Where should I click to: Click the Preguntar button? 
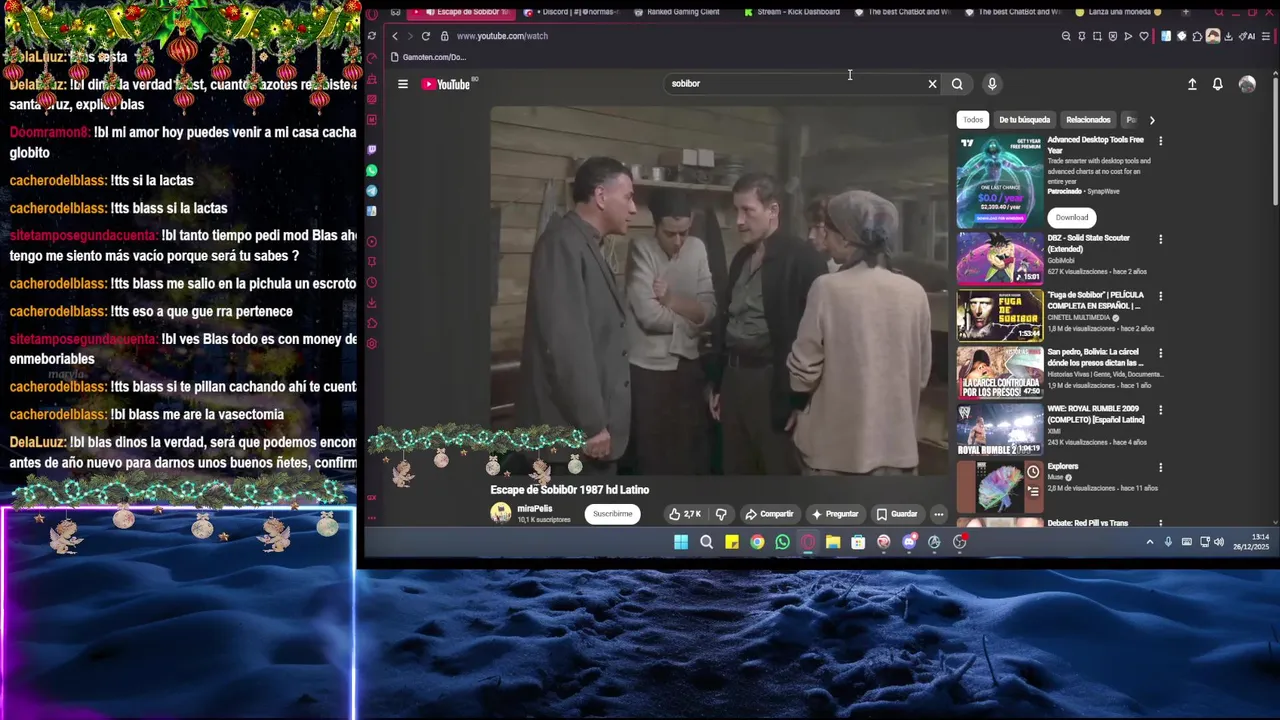835,514
